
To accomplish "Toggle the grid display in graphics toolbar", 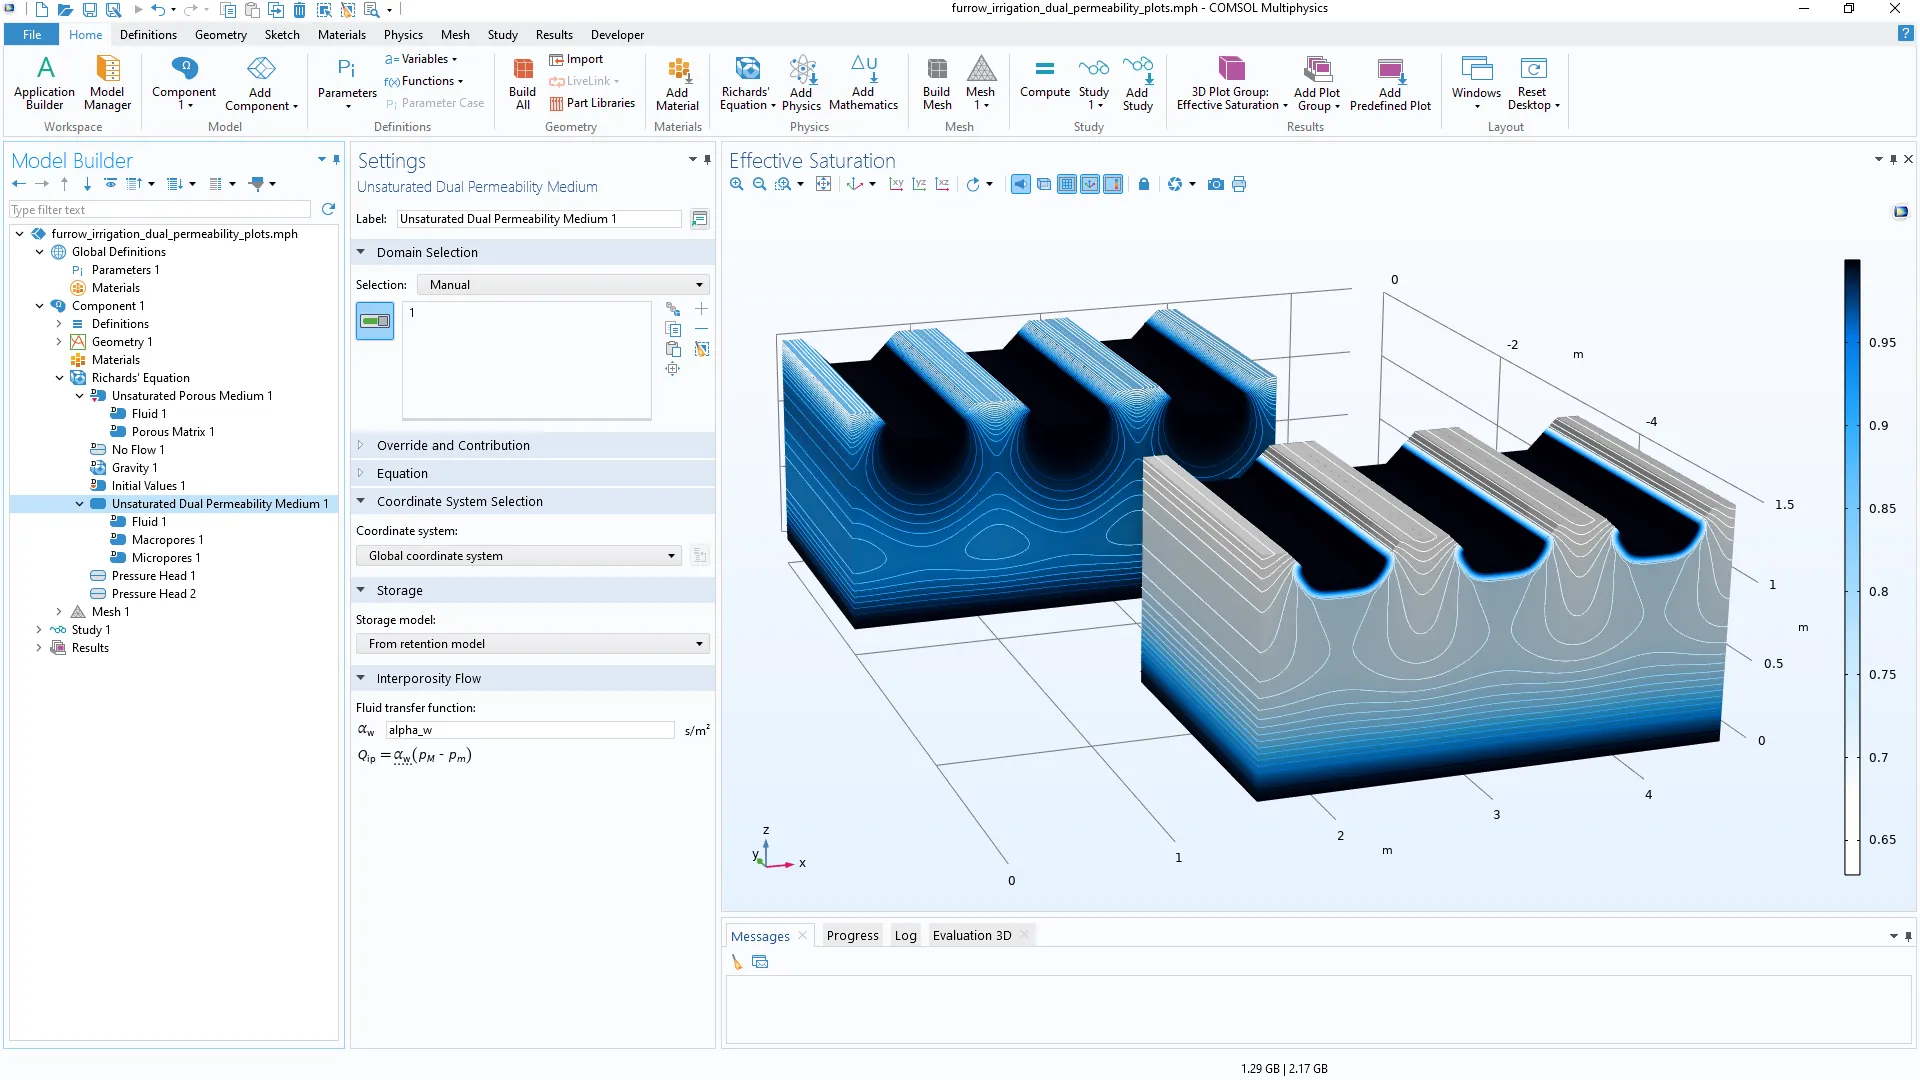I will coord(1067,184).
